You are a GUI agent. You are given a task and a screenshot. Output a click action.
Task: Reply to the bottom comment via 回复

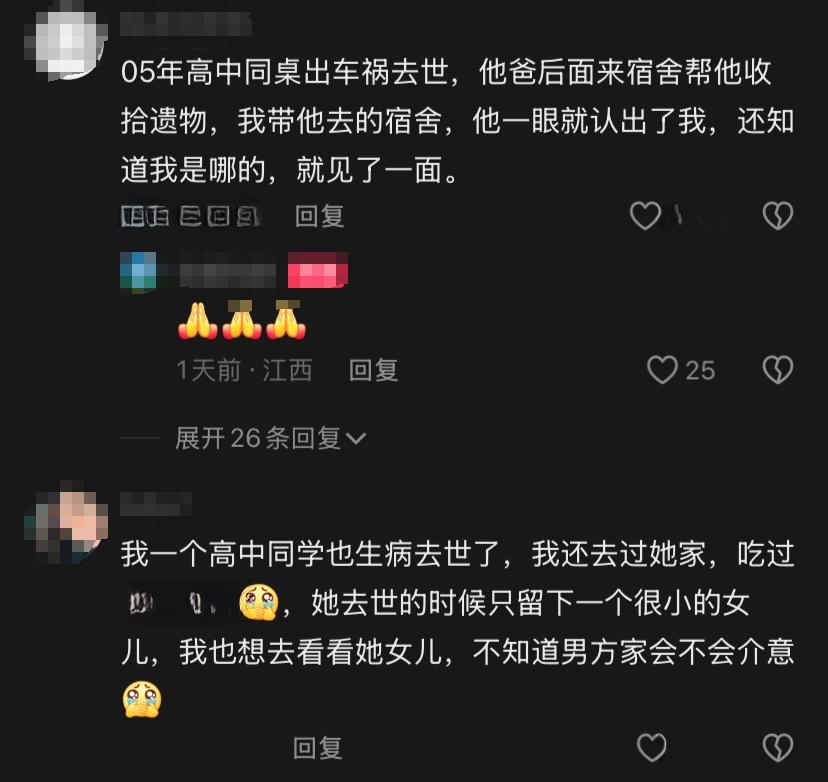coord(318,748)
